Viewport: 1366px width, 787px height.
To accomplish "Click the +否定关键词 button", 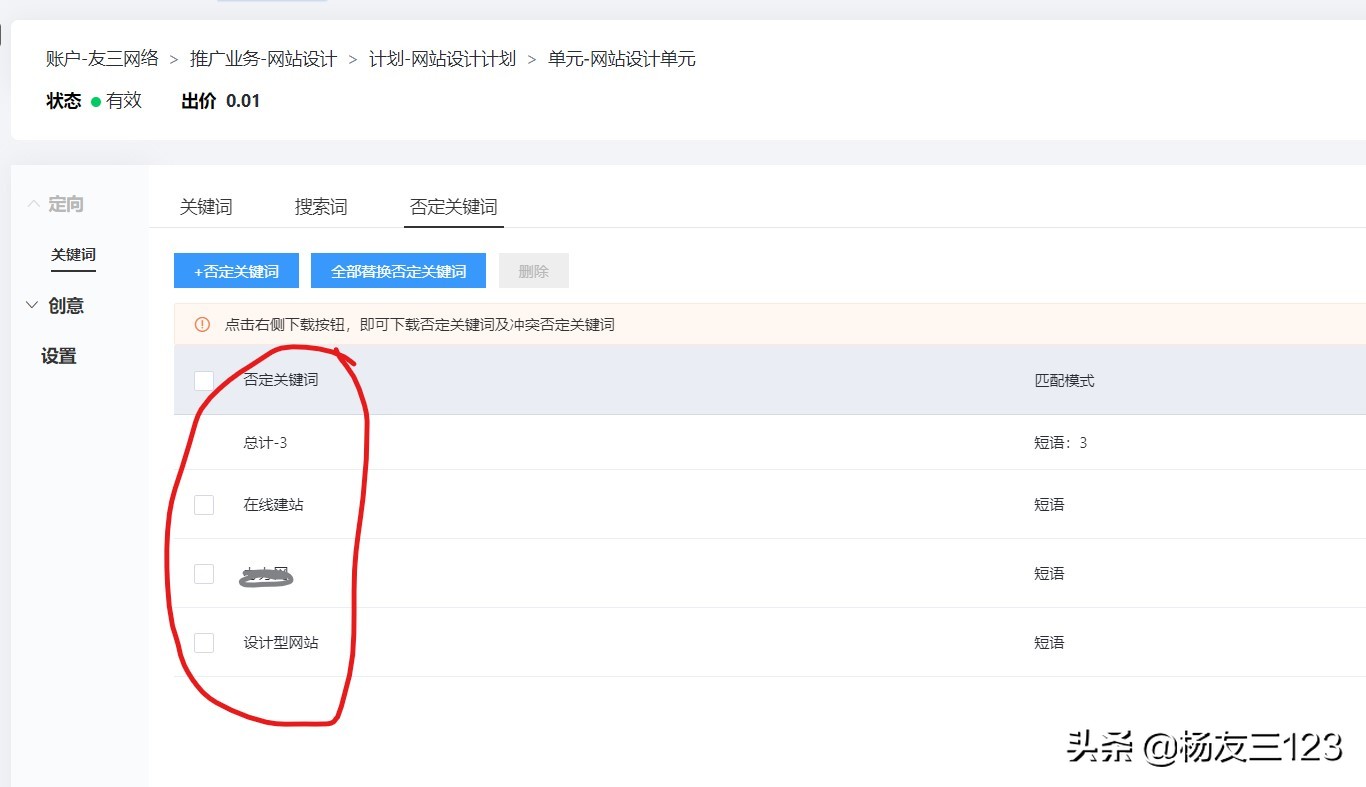I will [x=236, y=270].
